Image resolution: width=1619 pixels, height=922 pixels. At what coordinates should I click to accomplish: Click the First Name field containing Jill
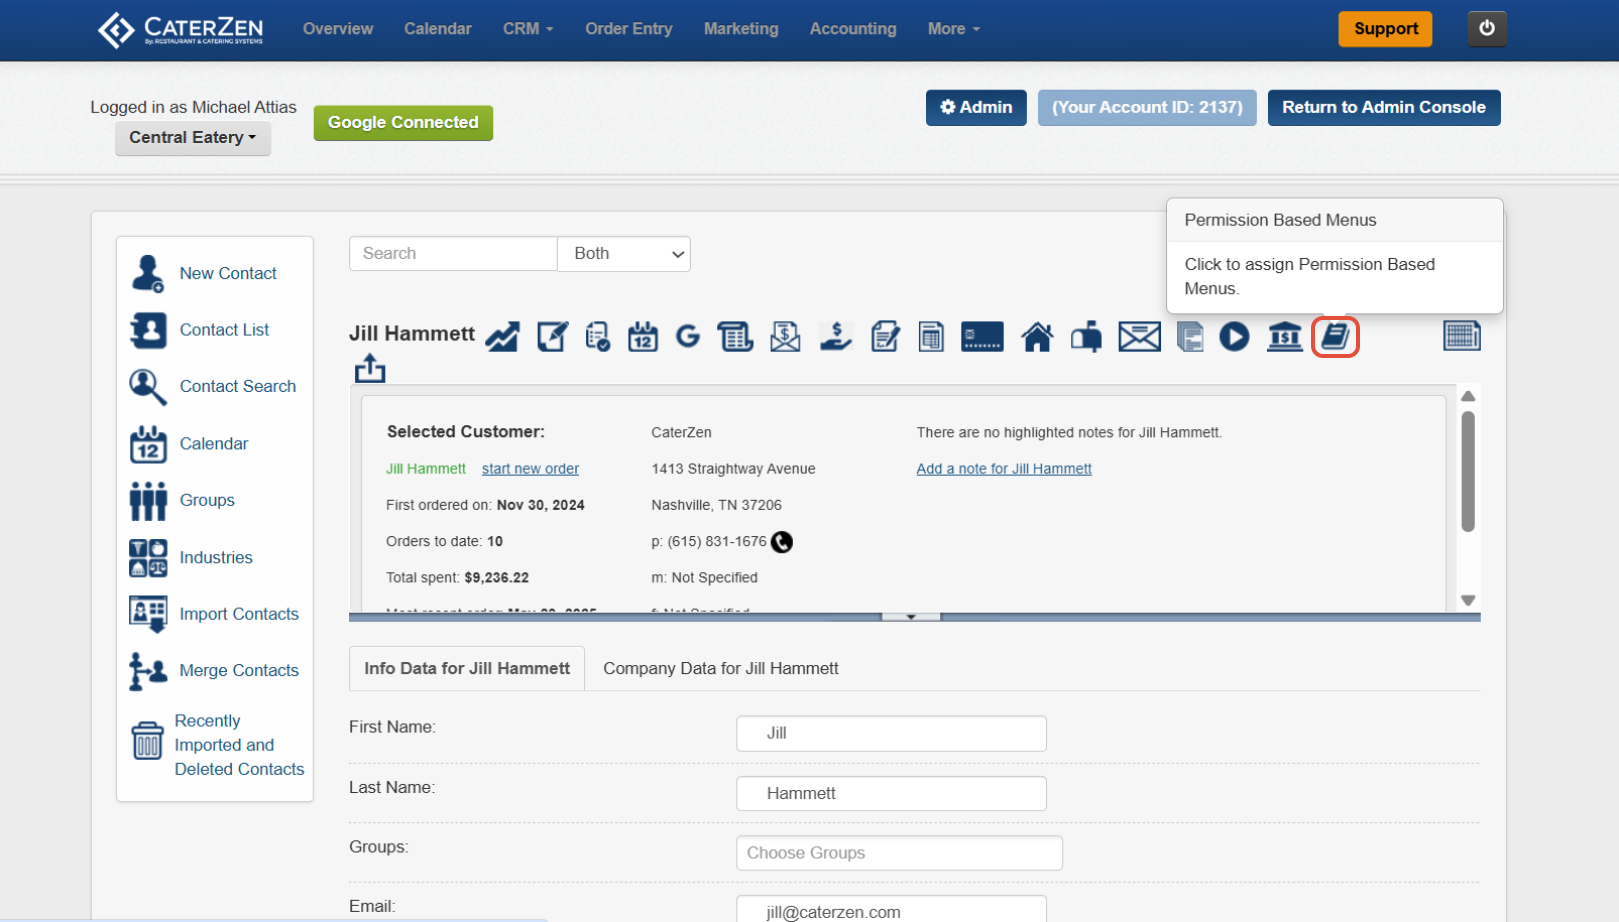click(x=891, y=733)
